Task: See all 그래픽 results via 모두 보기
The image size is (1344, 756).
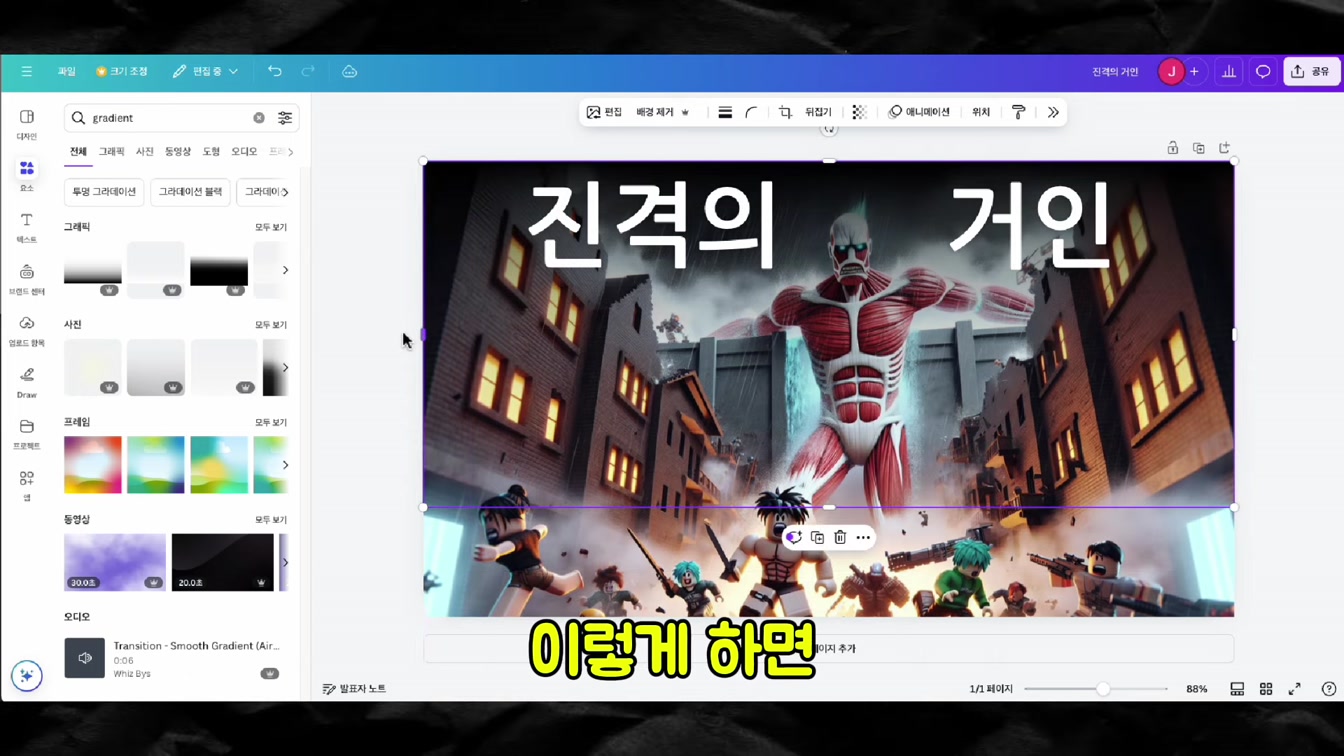Action: 270,228
